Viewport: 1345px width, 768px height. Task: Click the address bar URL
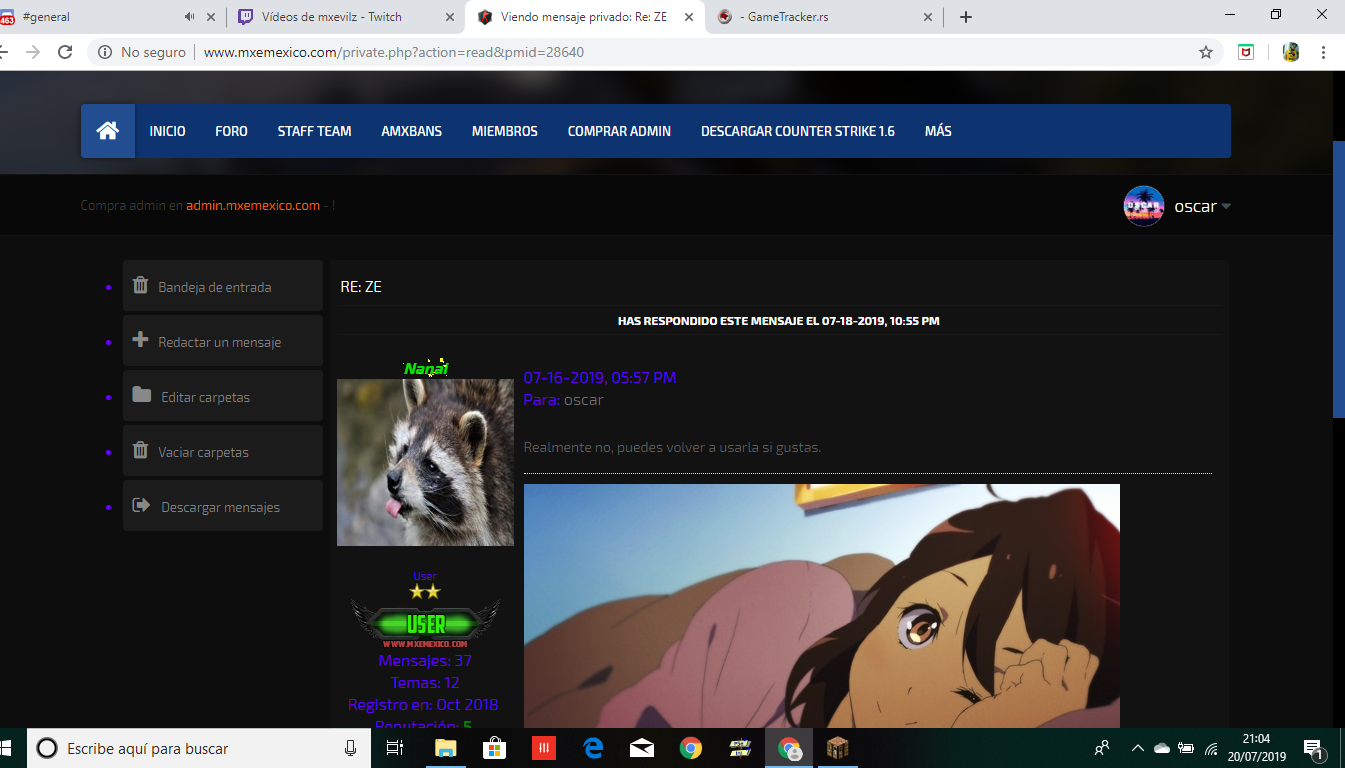[394, 52]
